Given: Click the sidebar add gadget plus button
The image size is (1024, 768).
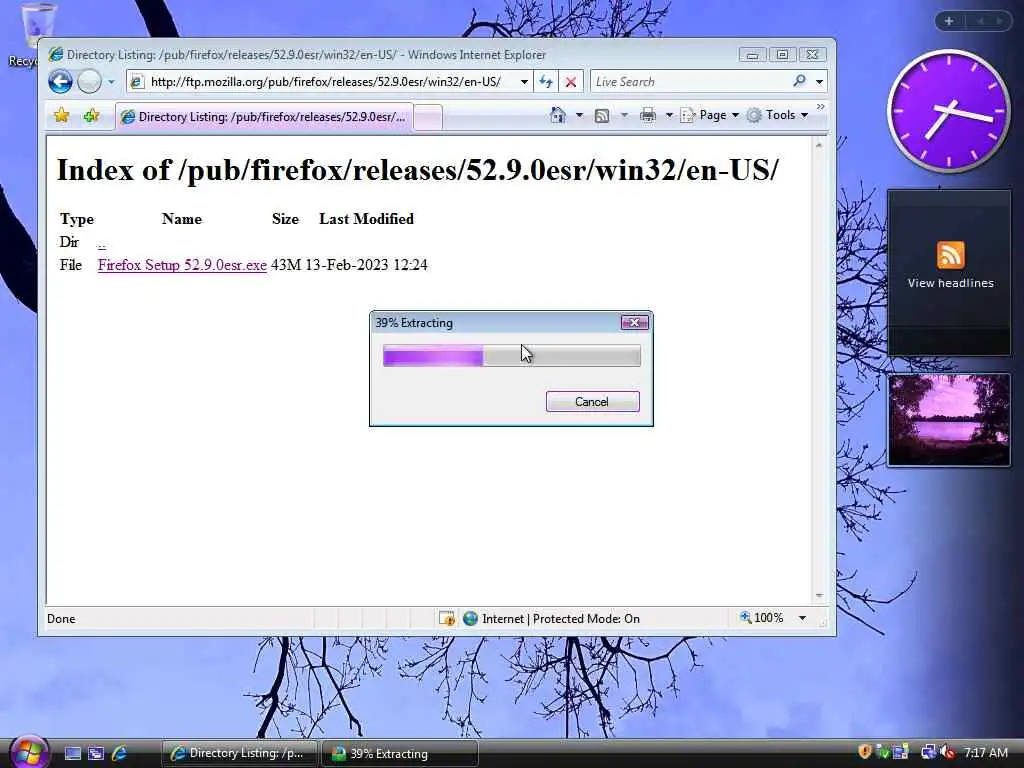Looking at the screenshot, I should tap(949, 21).
